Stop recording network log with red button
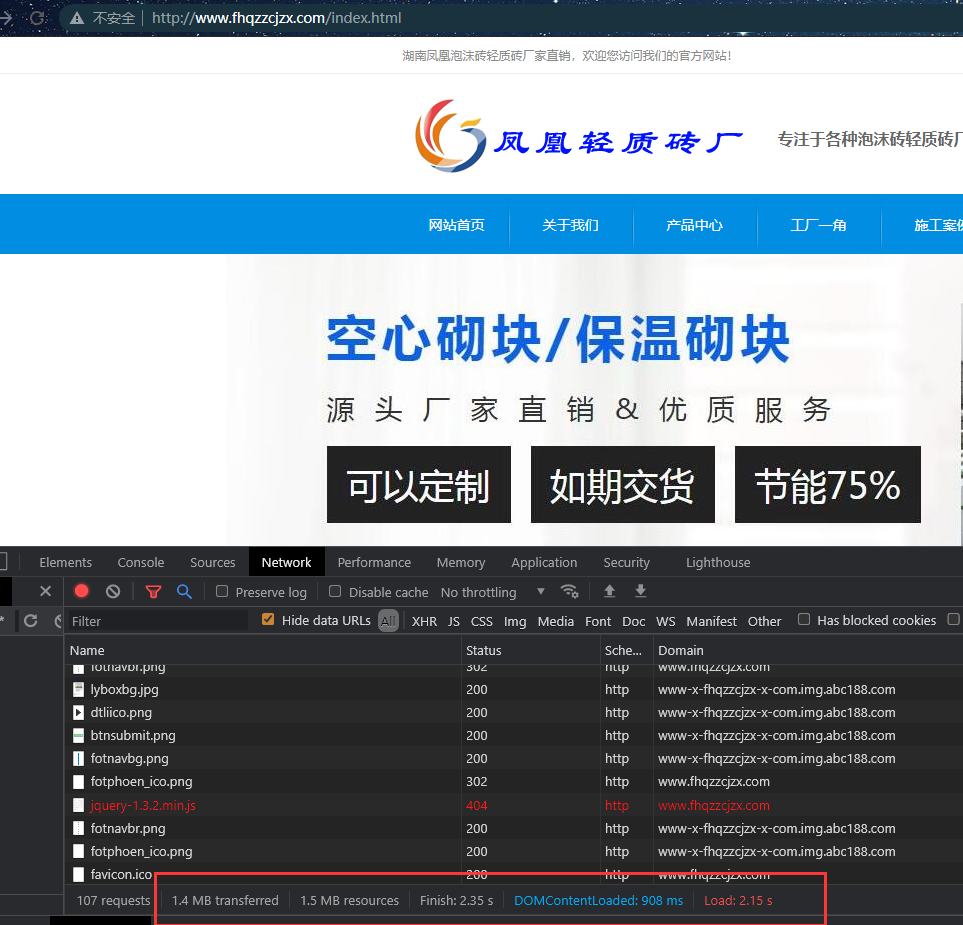 tap(82, 591)
